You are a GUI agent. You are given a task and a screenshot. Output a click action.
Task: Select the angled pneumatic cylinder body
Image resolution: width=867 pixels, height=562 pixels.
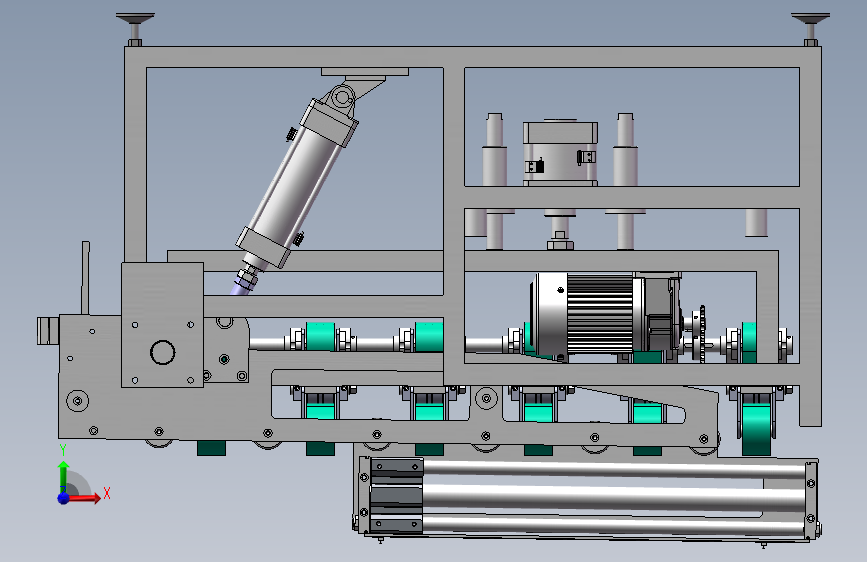click(x=296, y=183)
